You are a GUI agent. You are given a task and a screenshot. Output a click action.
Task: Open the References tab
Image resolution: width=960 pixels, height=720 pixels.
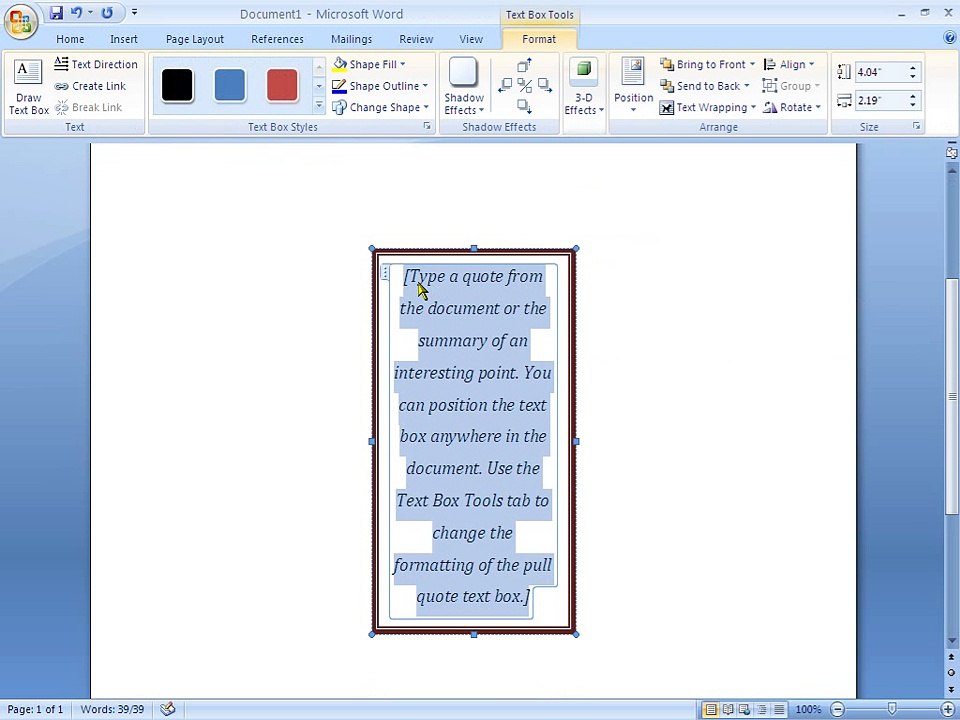pos(277,39)
